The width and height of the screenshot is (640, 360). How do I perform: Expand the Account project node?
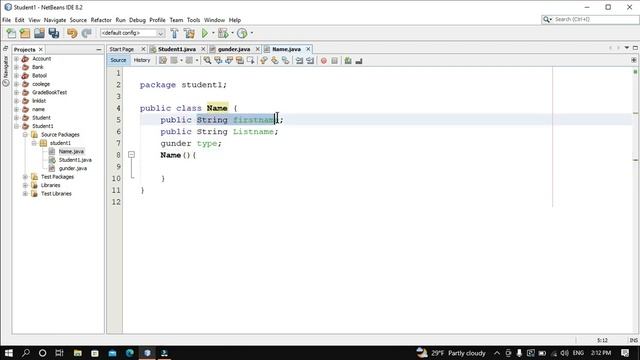coord(17,59)
